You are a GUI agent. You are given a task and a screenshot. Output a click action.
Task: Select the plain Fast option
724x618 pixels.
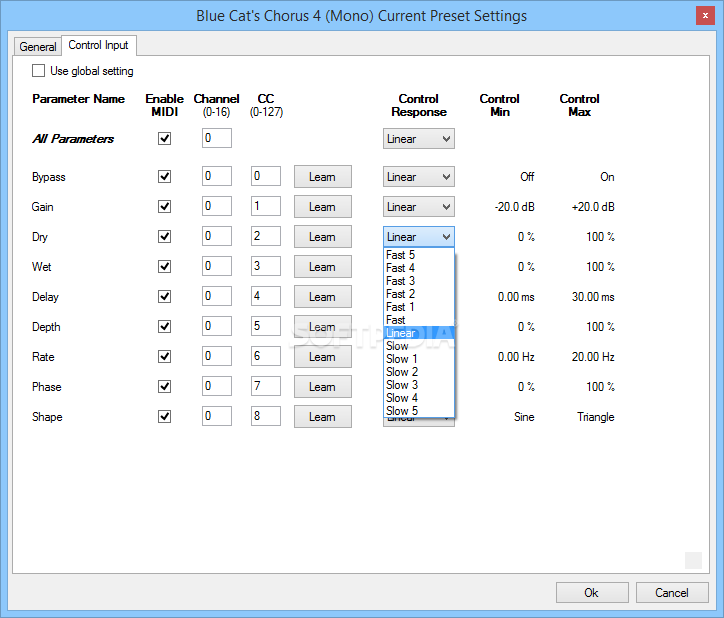point(419,320)
